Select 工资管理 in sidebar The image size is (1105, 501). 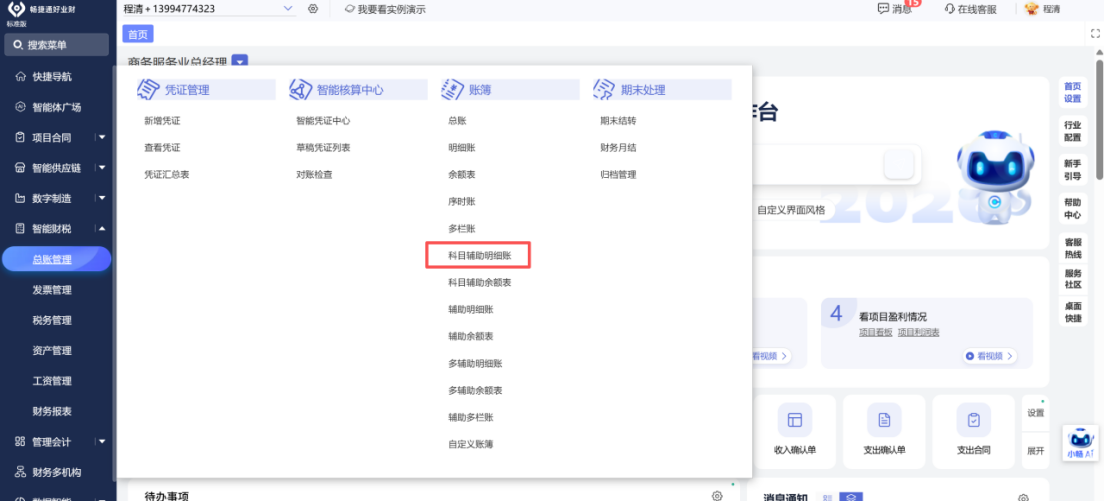(x=52, y=381)
